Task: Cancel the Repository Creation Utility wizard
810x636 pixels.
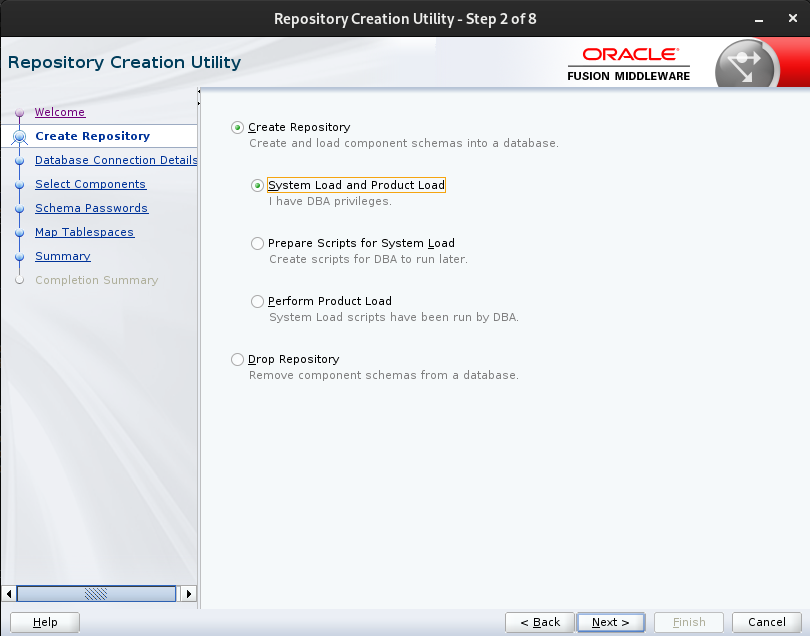Action: pyautogui.click(x=767, y=622)
